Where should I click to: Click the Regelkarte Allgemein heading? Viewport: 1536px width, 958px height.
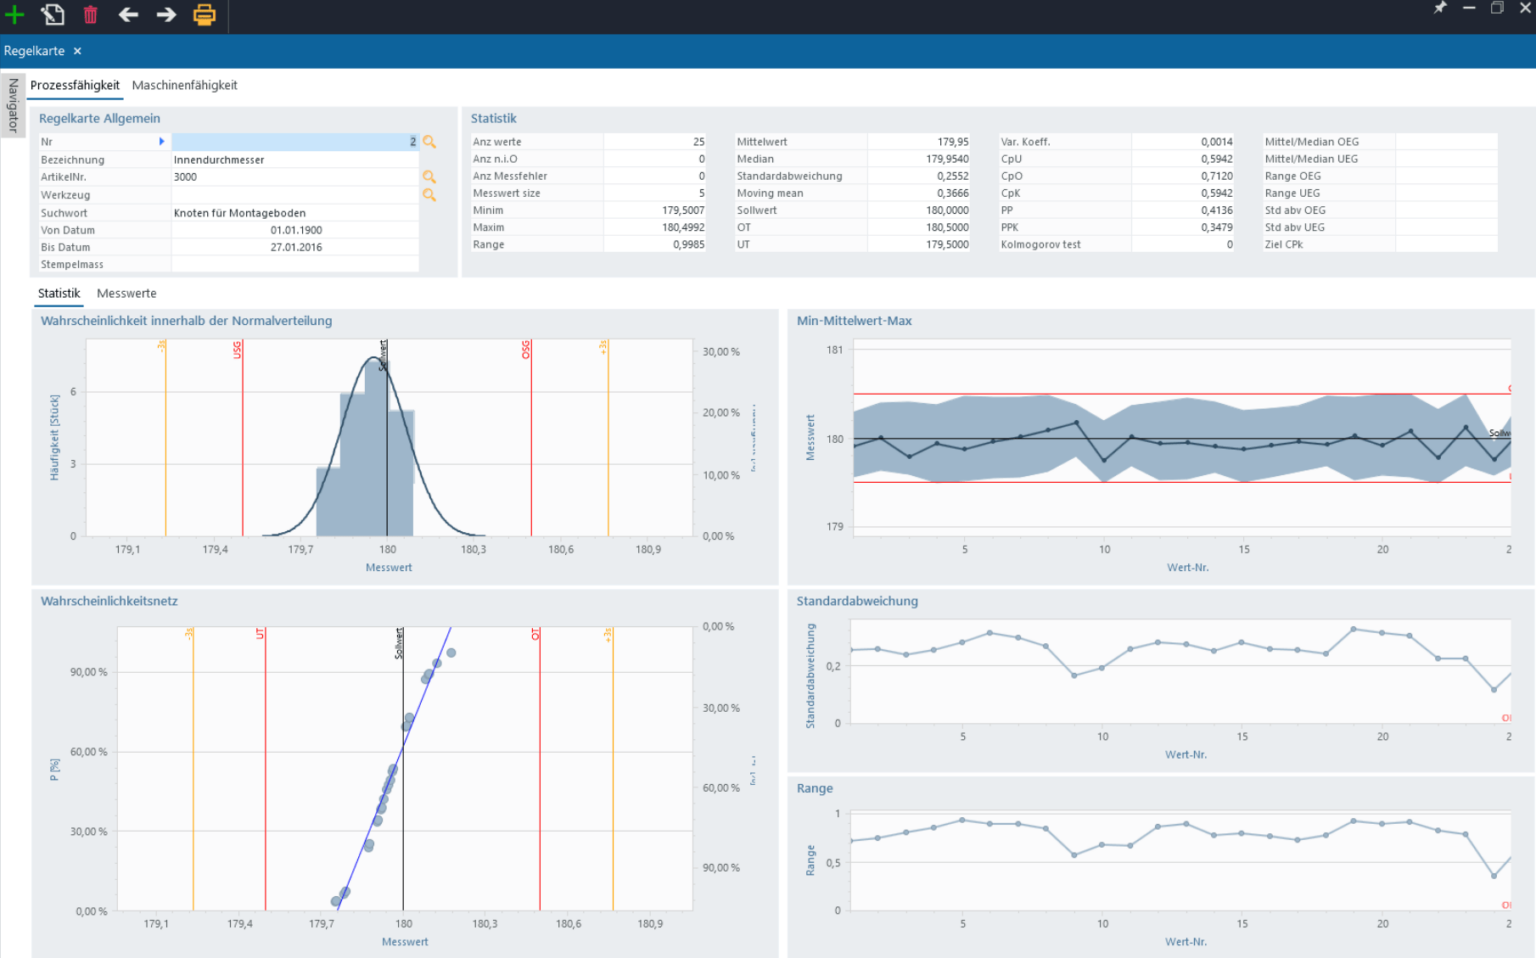99,118
